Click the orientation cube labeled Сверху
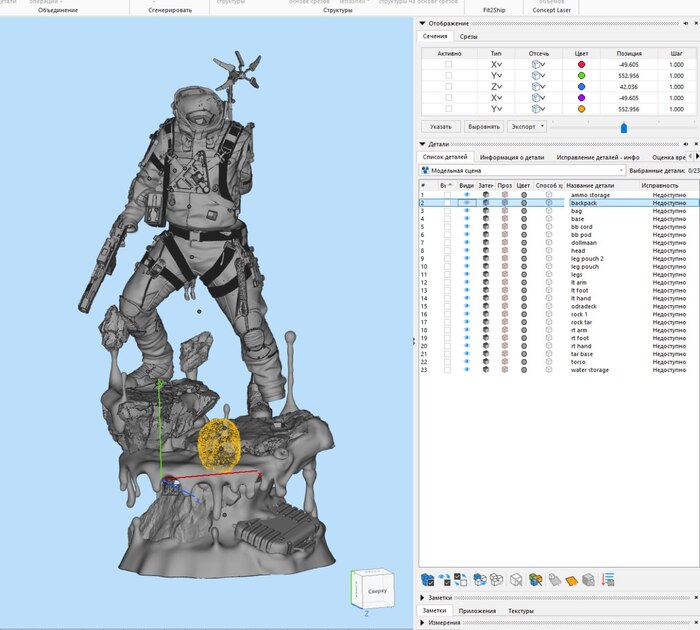Image resolution: width=700 pixels, height=630 pixels. tap(373, 588)
